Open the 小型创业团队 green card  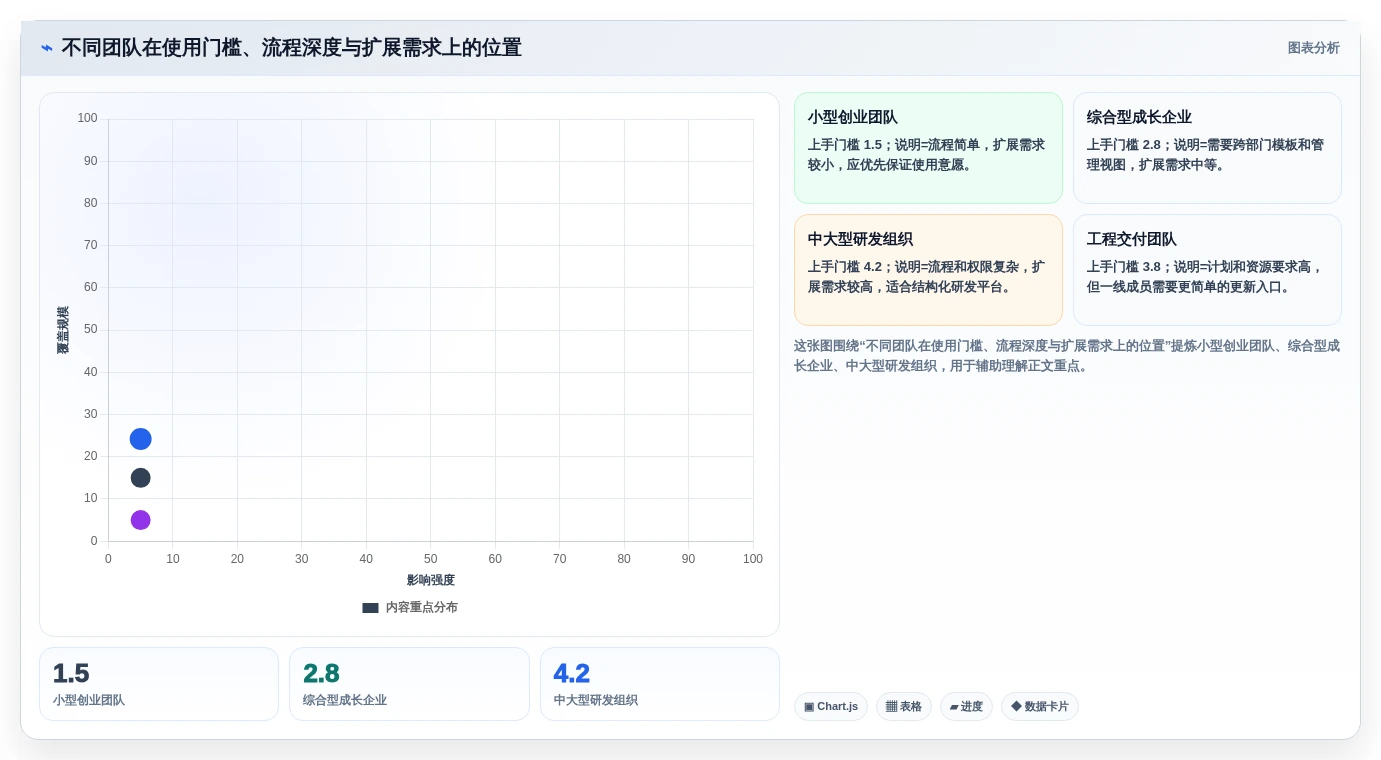click(x=928, y=148)
